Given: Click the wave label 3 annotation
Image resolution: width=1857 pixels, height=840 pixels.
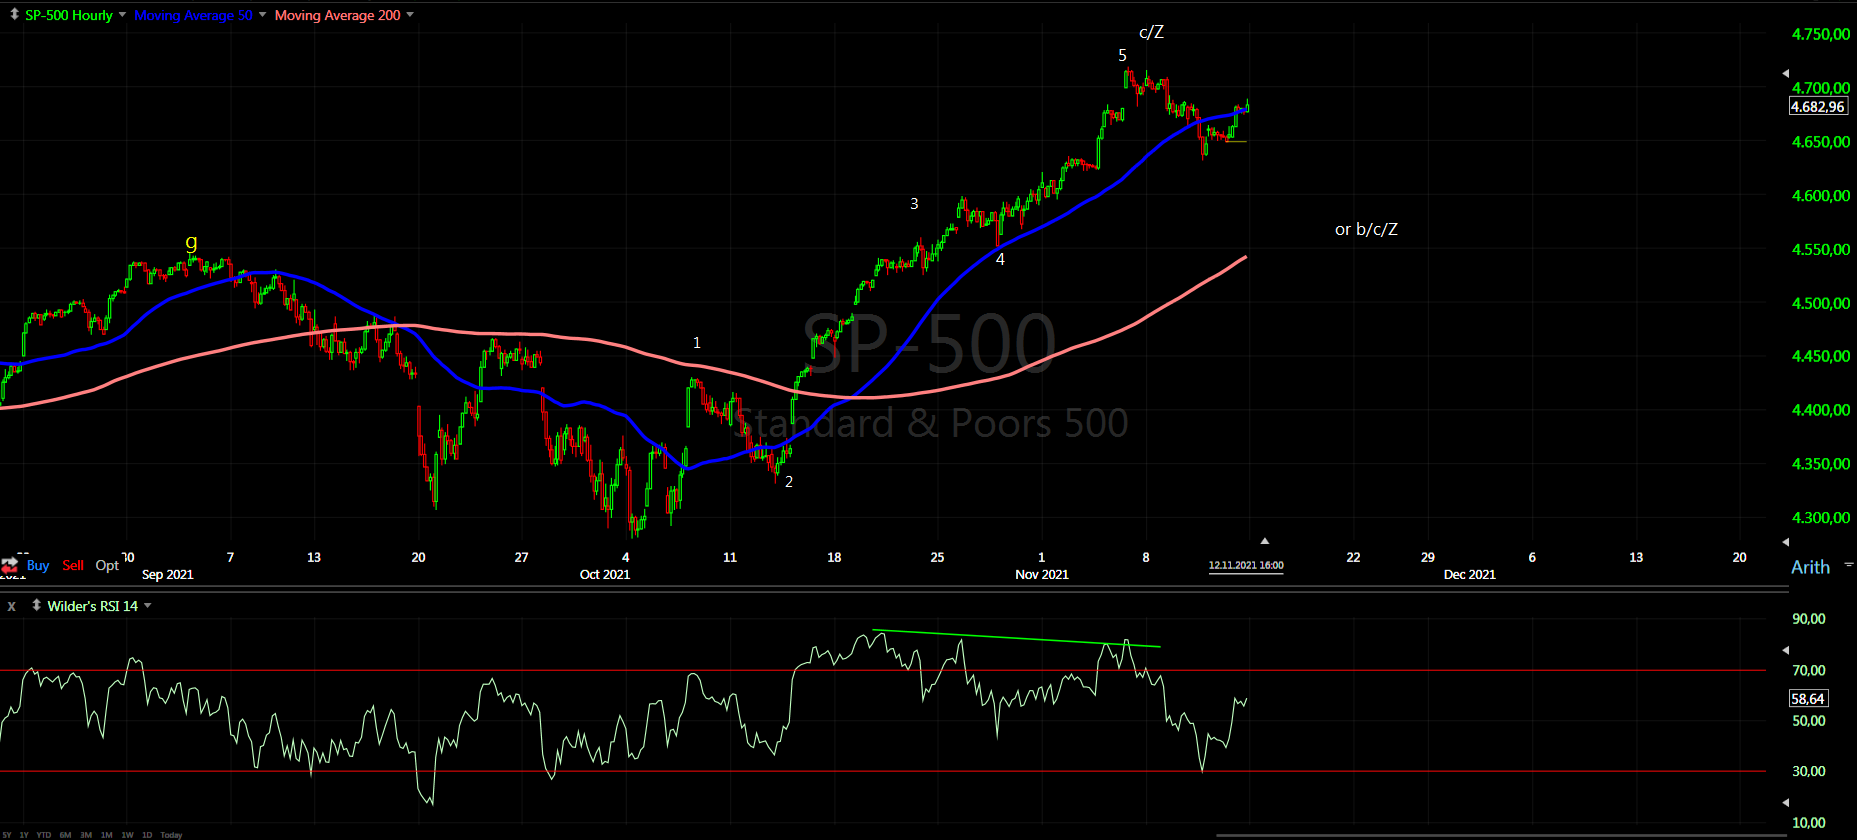Looking at the screenshot, I should coord(914,203).
